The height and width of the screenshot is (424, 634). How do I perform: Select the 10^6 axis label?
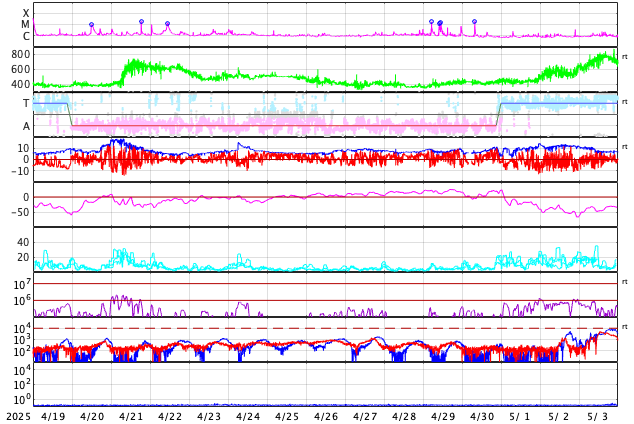point(22,301)
